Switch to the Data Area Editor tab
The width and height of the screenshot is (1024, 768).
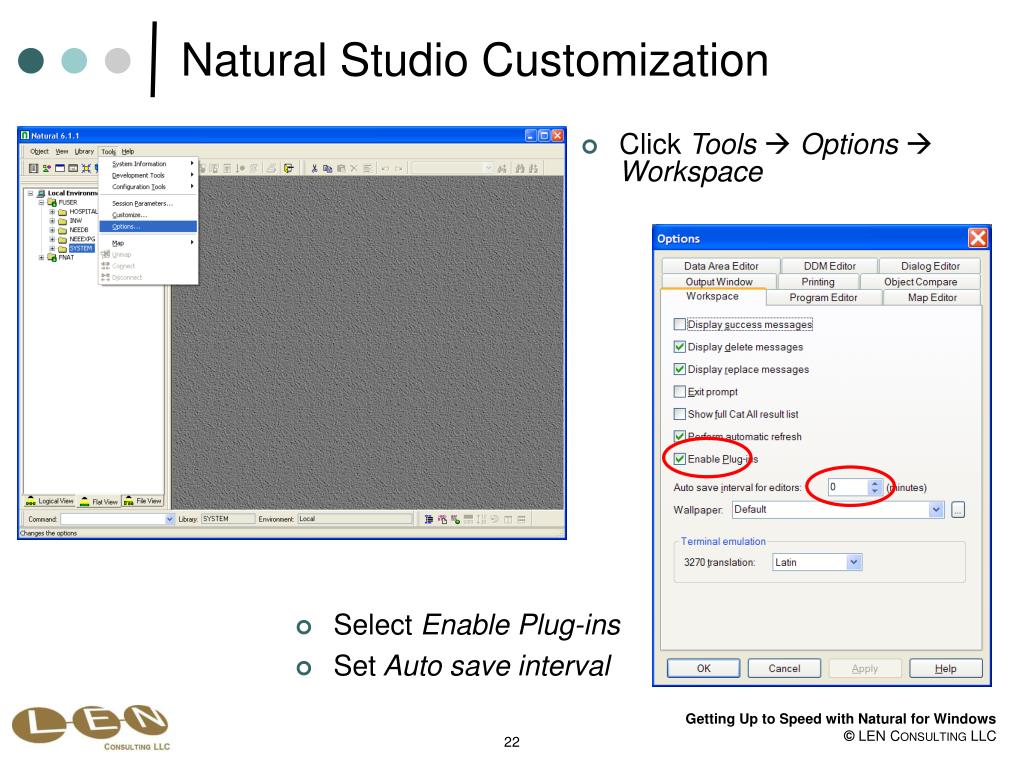[721, 266]
